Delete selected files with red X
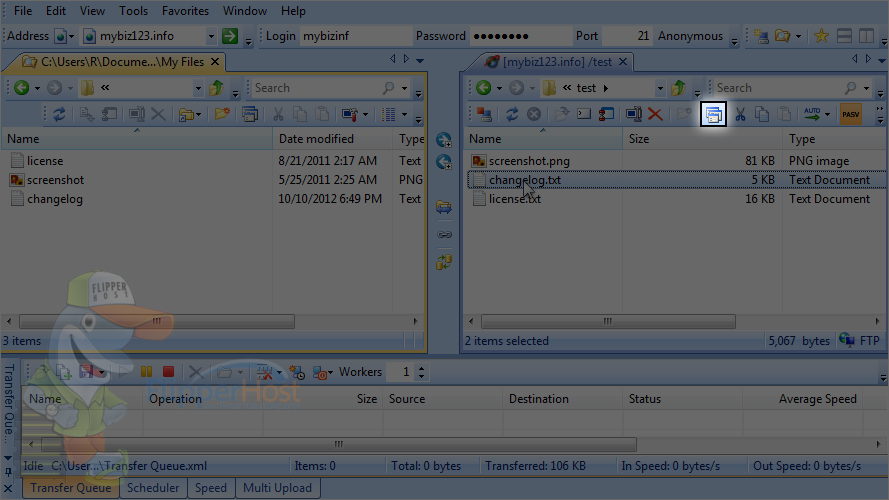This screenshot has width=889, height=500. click(655, 115)
